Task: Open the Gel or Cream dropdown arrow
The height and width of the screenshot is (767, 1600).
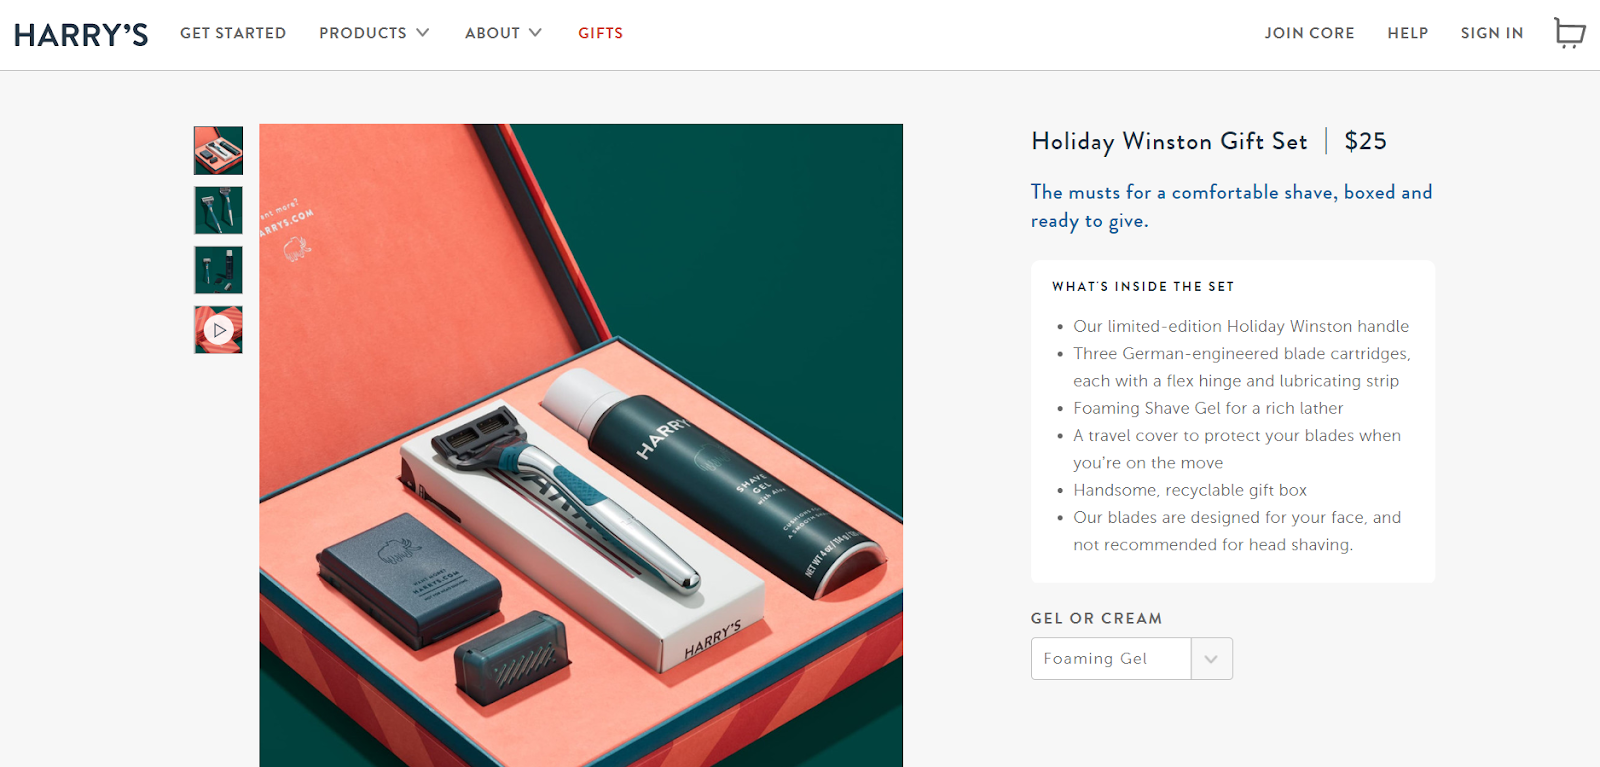Action: [x=1211, y=659]
